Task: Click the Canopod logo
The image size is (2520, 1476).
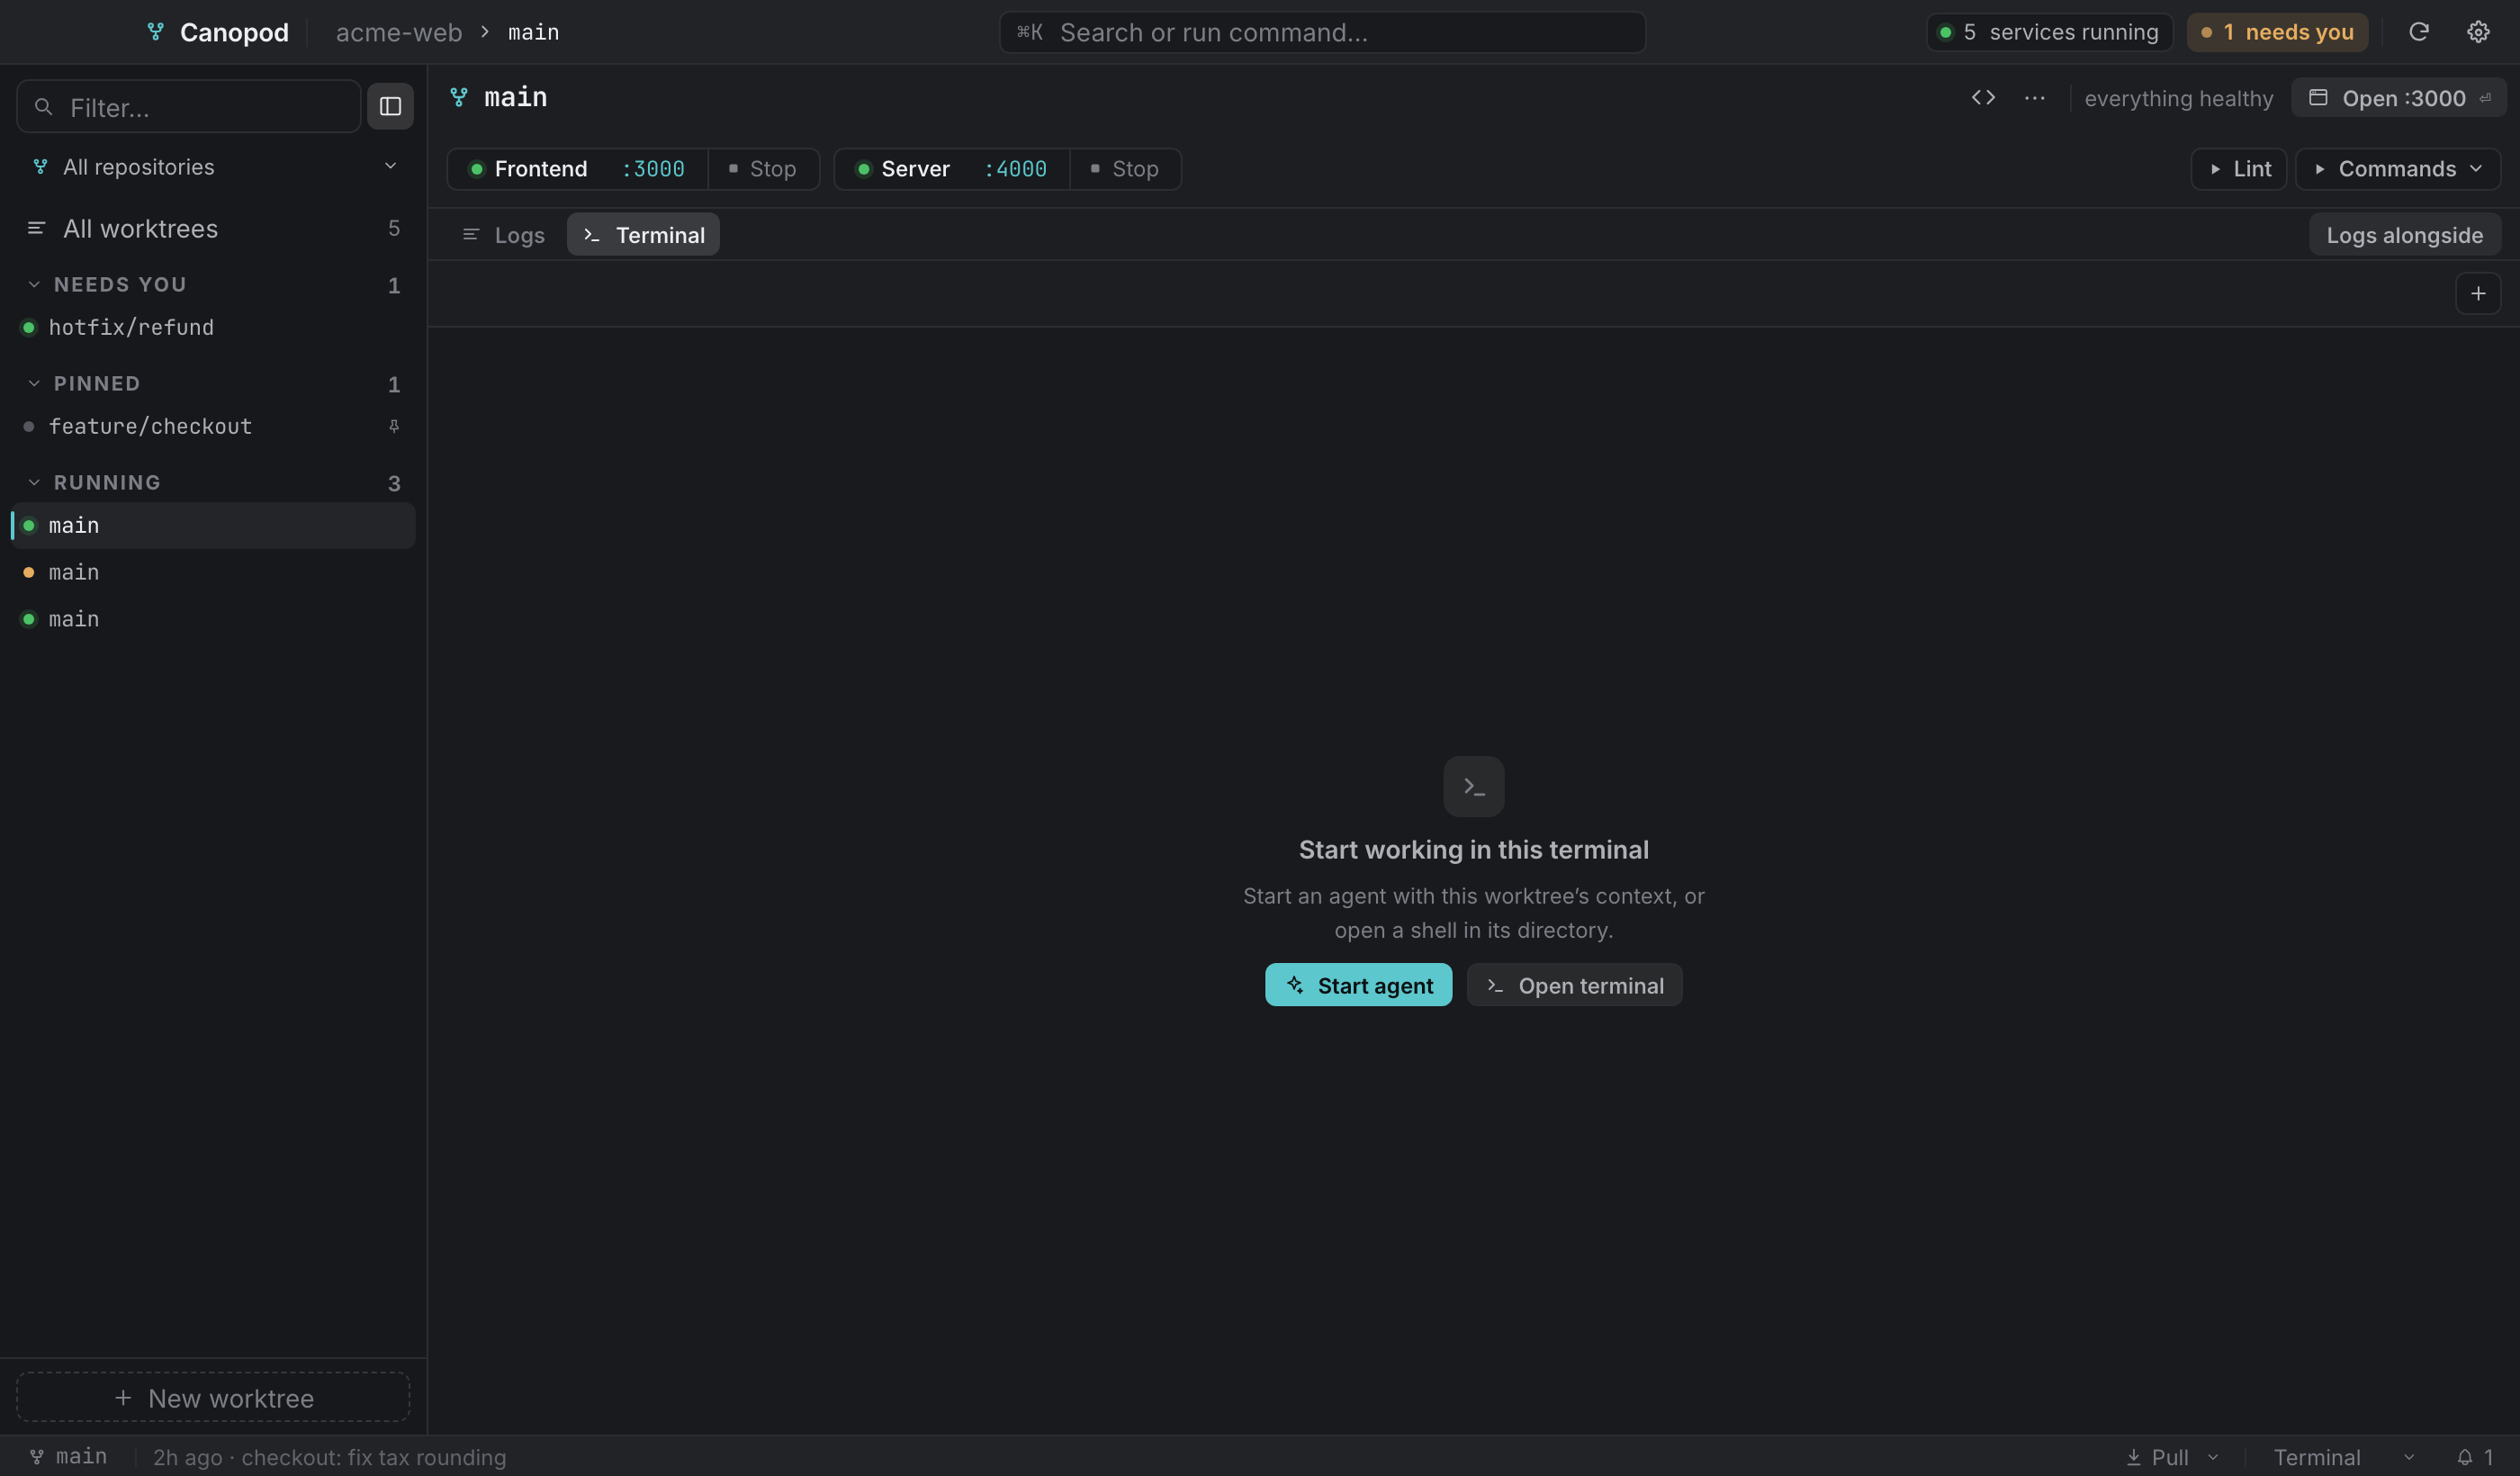Action: [x=155, y=32]
